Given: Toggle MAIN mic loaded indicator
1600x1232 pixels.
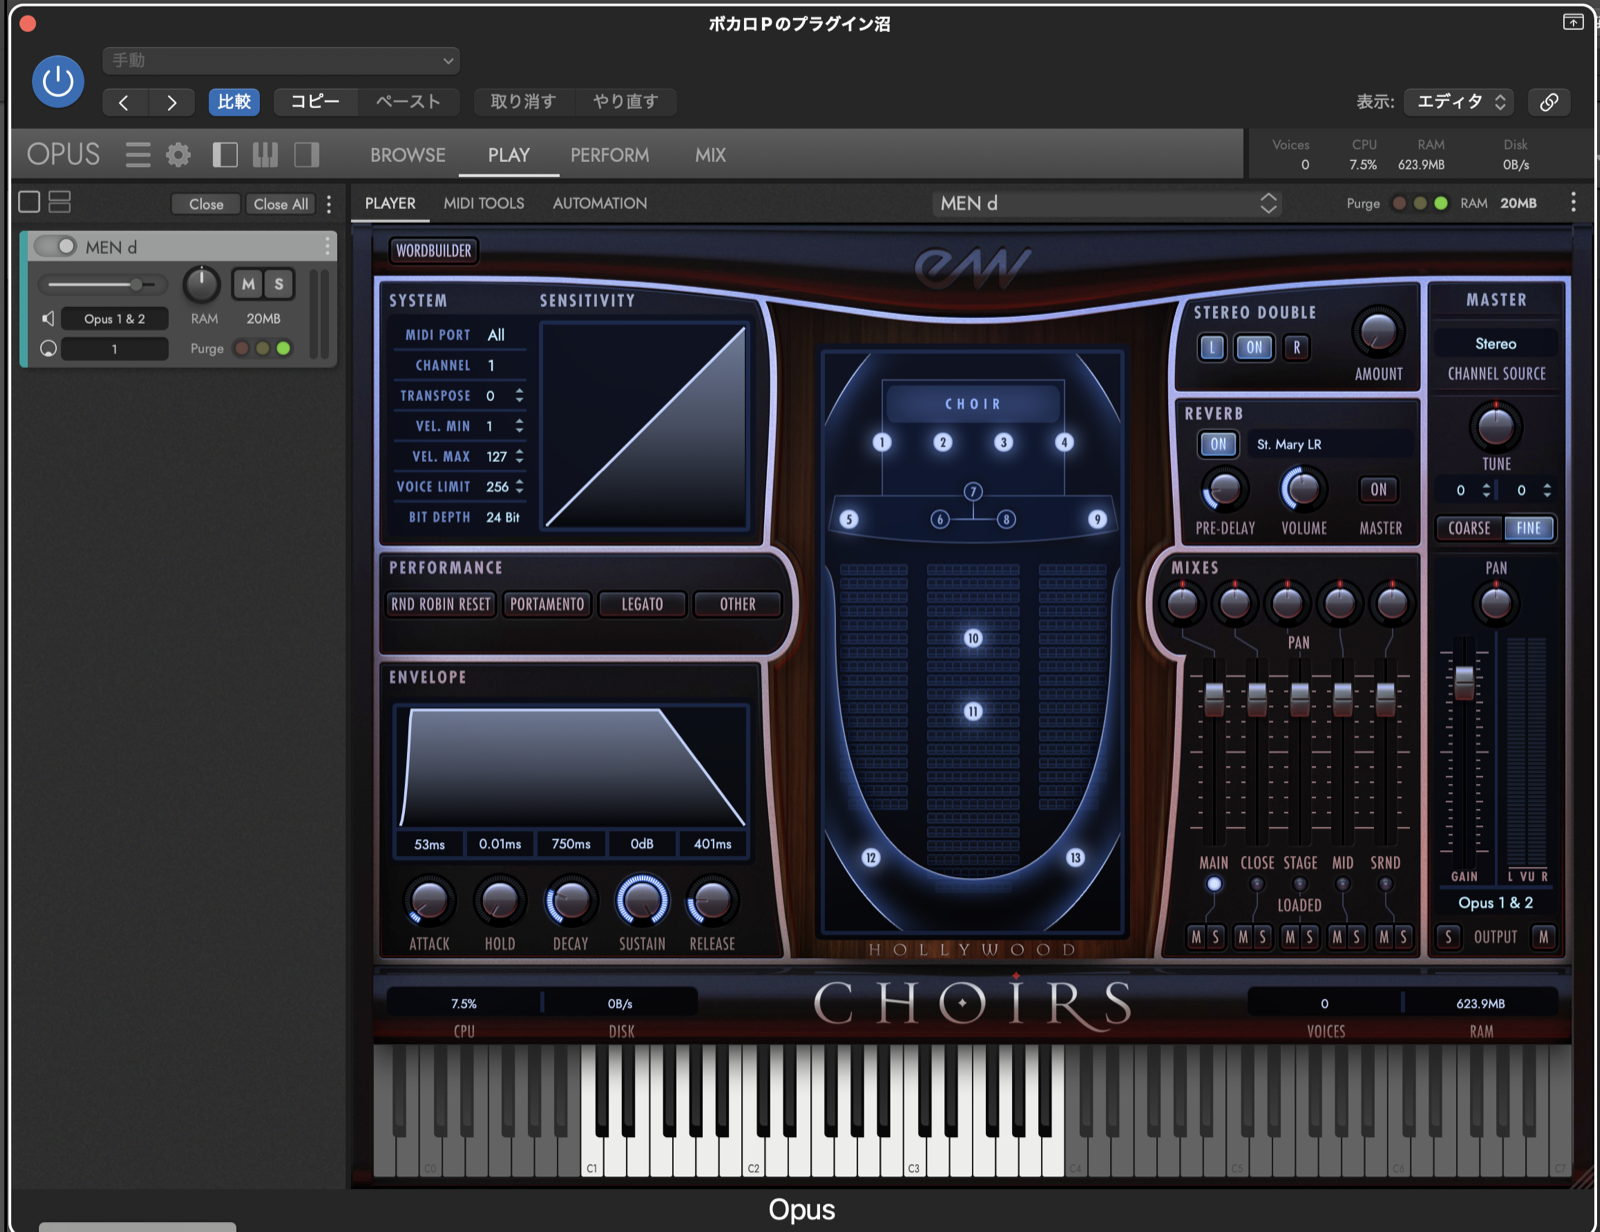Looking at the screenshot, I should (1214, 884).
